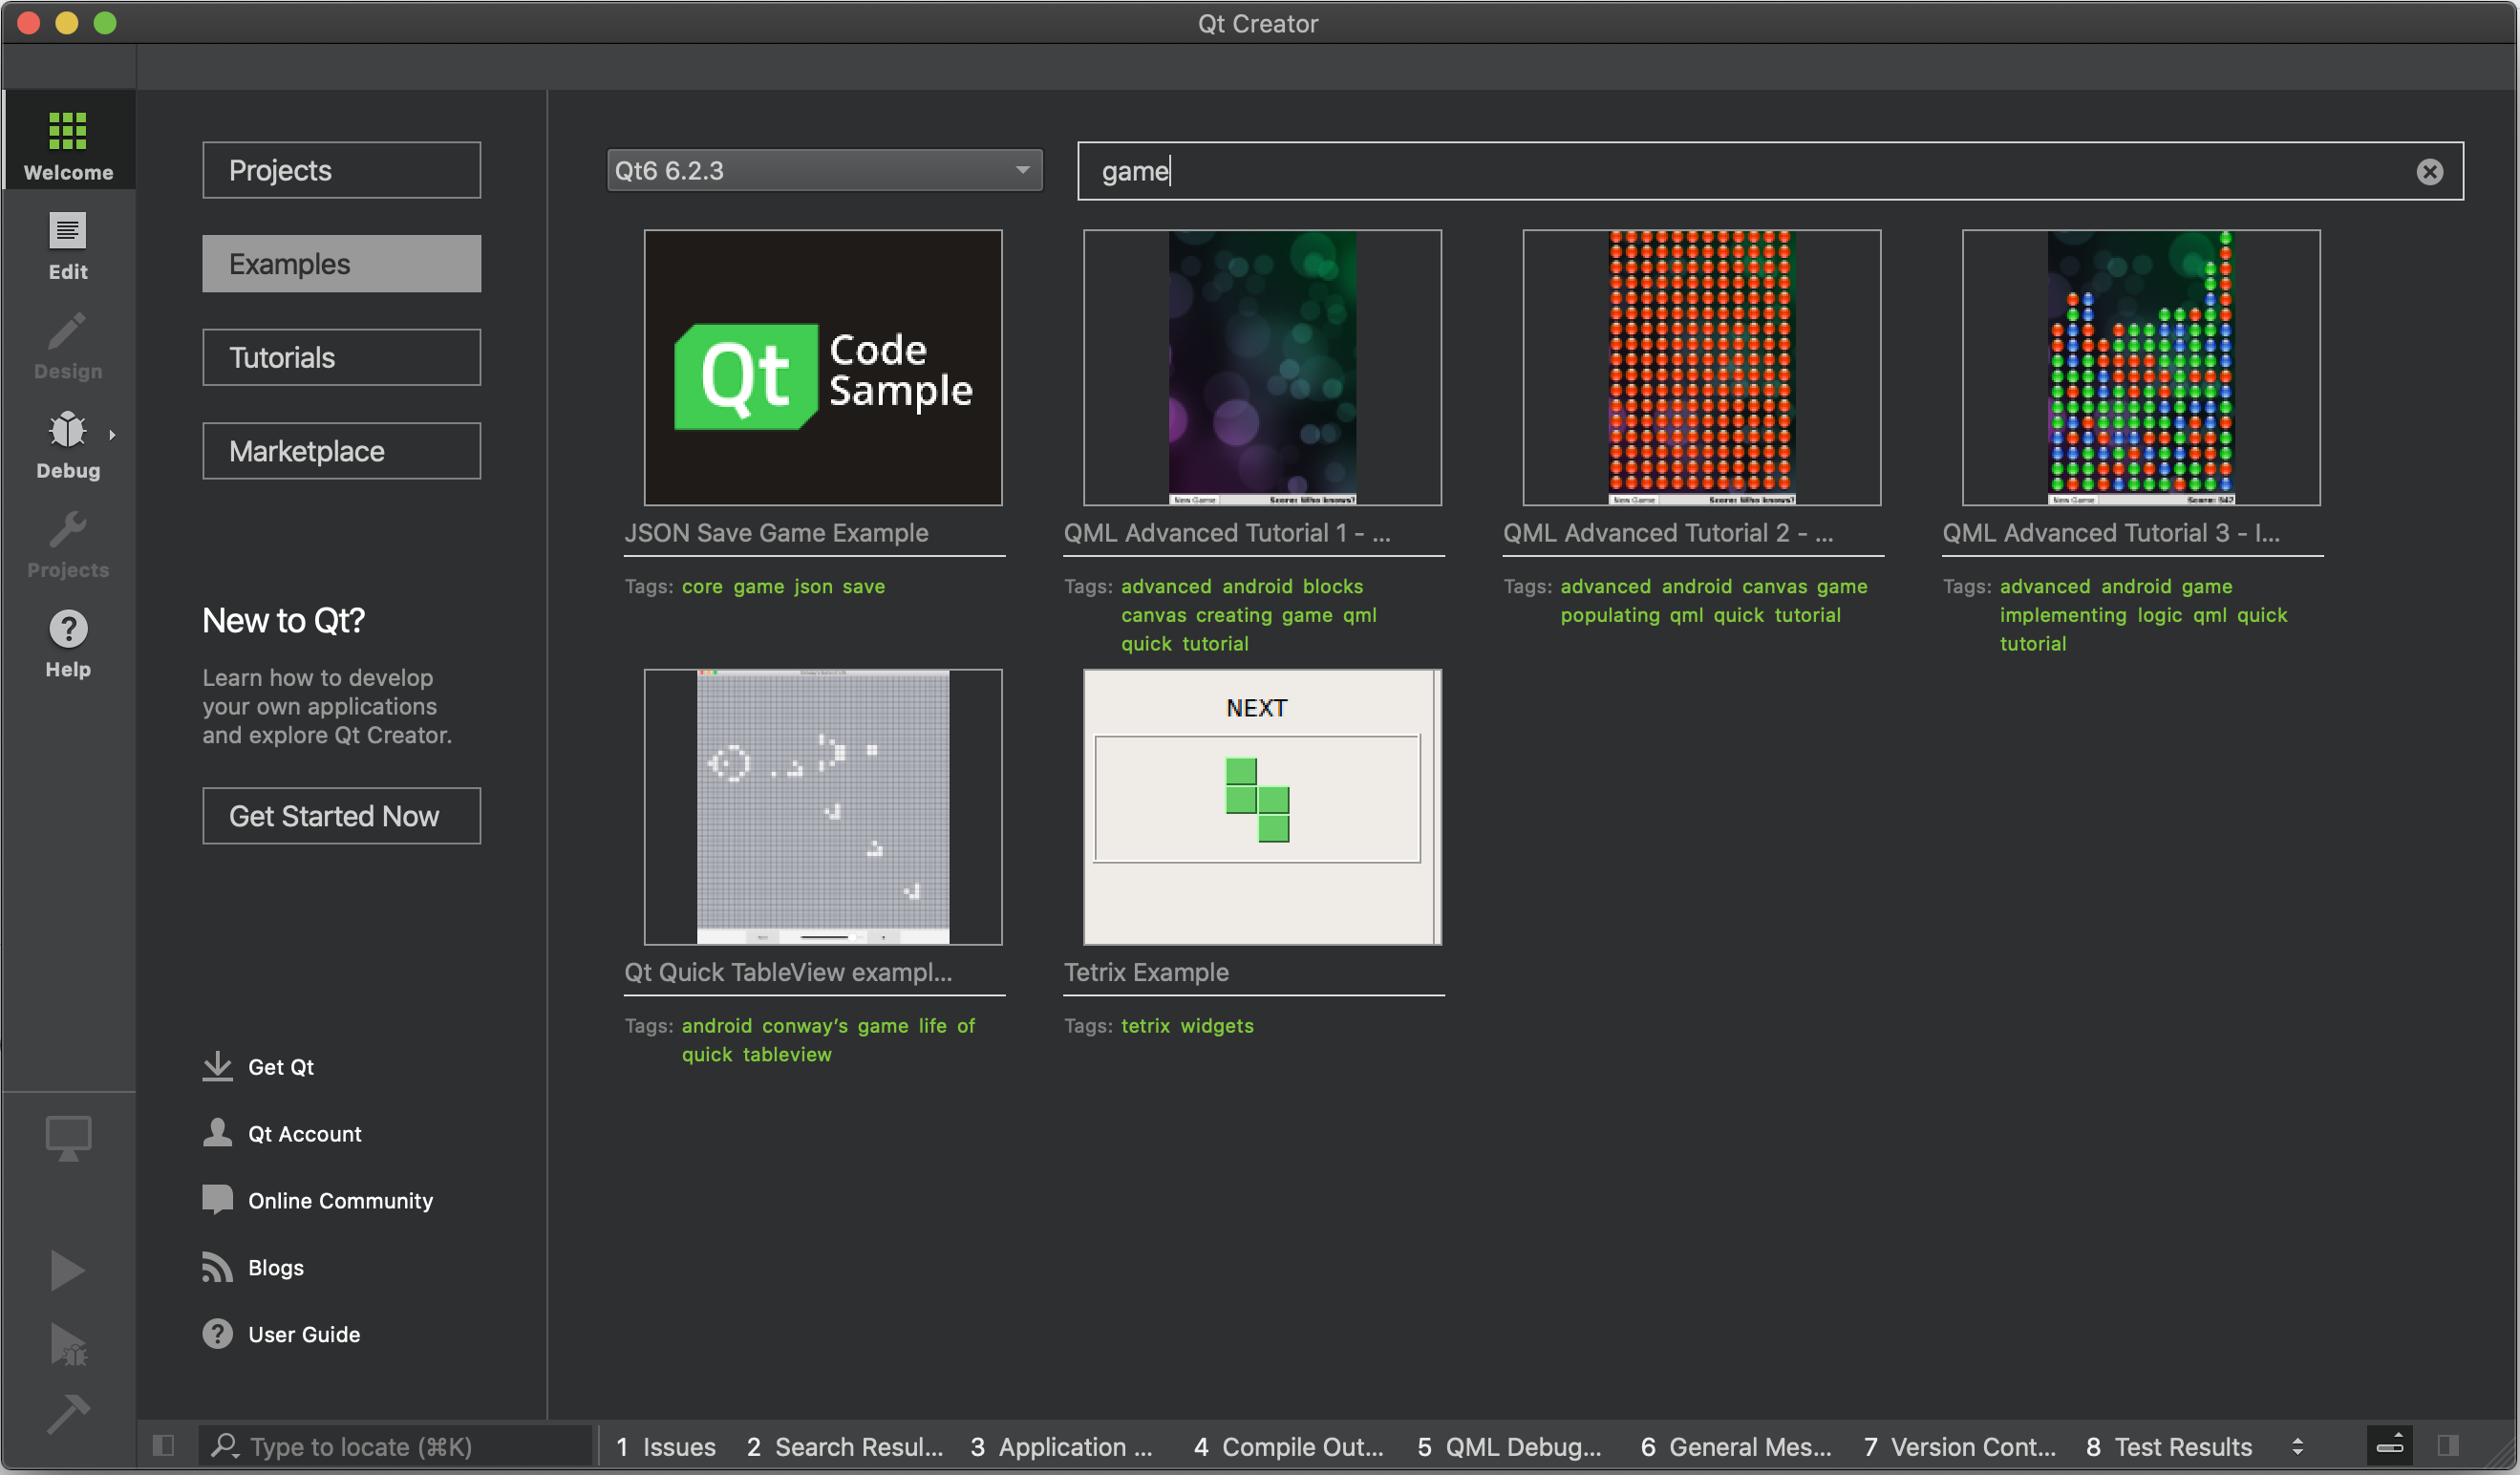This screenshot has width=2520, height=1475.
Task: Open QML Advanced Tutorial 3 thumbnail
Action: (x=2141, y=368)
